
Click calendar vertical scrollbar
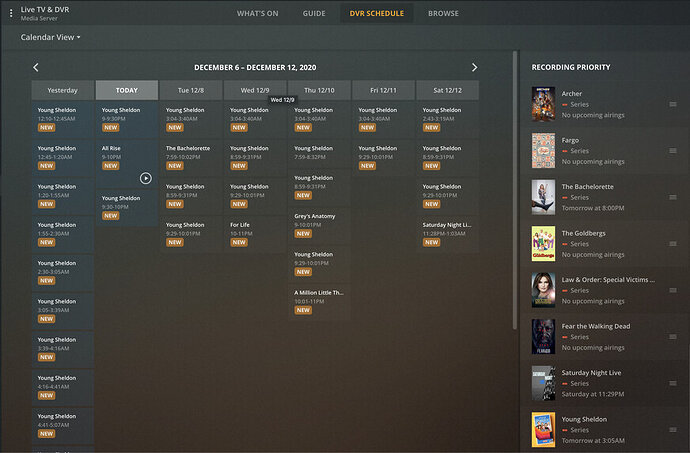514,190
